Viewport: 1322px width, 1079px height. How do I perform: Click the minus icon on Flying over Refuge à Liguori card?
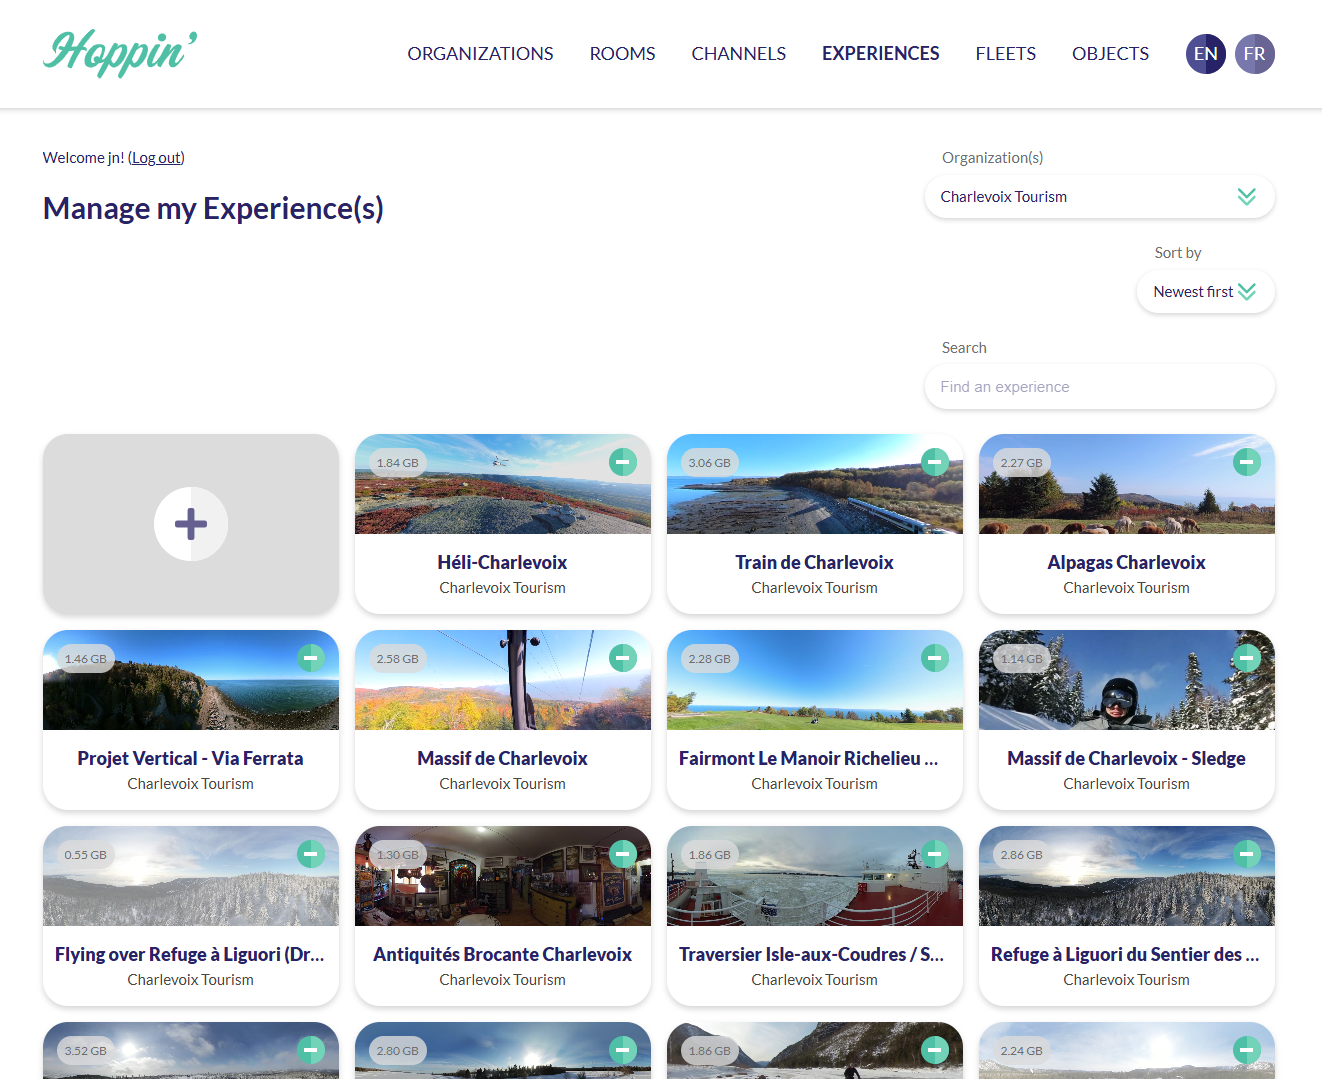point(311,854)
